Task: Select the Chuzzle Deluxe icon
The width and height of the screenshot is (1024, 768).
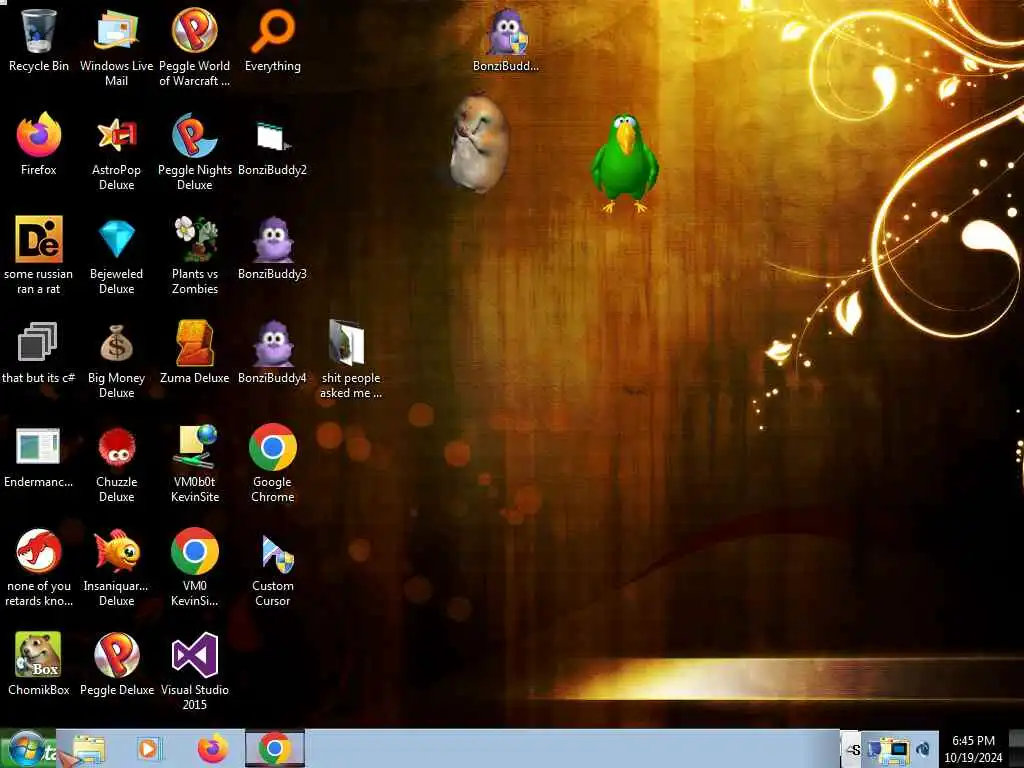Action: point(116,463)
